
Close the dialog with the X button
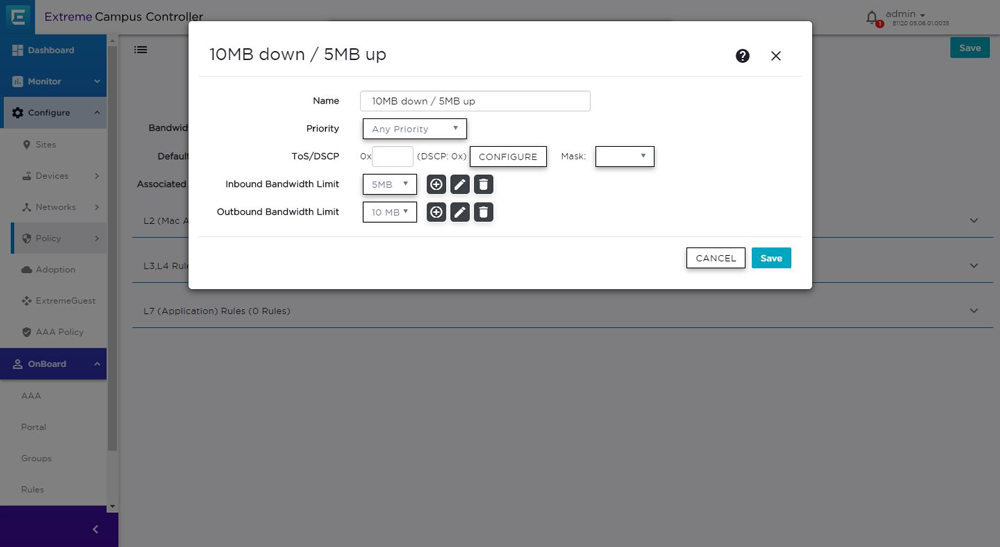point(776,56)
